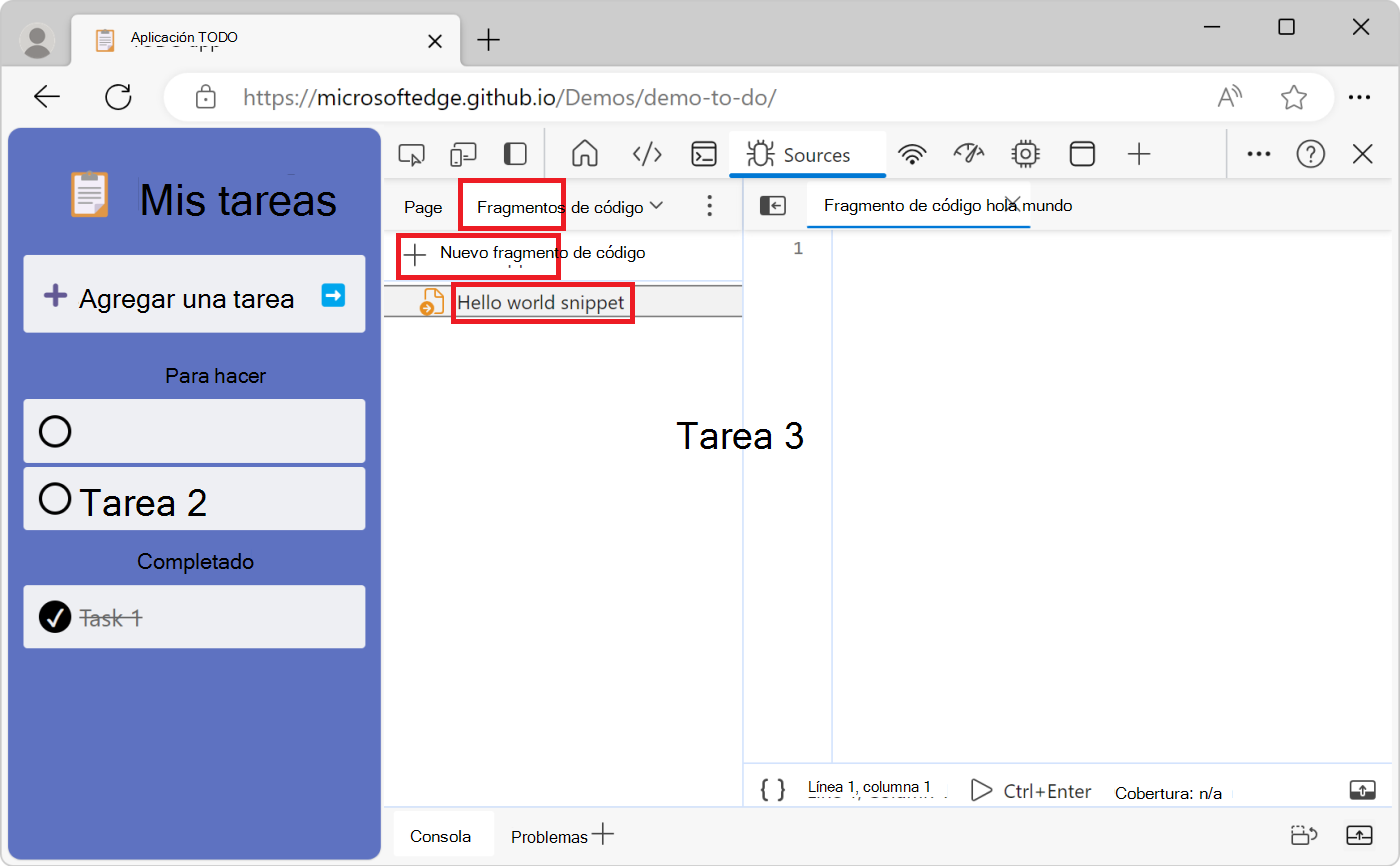Open the Network tool wifi icon
This screenshot has height=866, width=1400.
point(911,154)
